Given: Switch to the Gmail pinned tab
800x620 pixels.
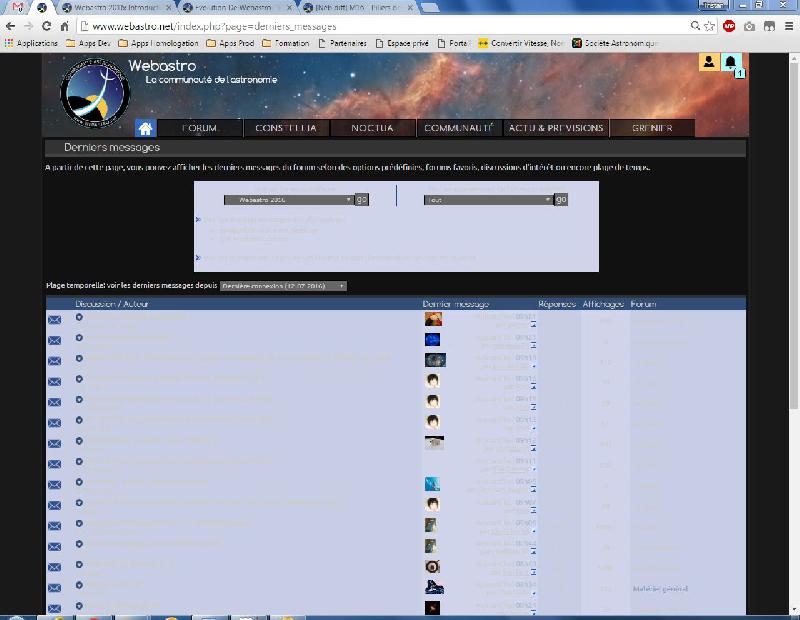Looking at the screenshot, I should [x=18, y=7].
